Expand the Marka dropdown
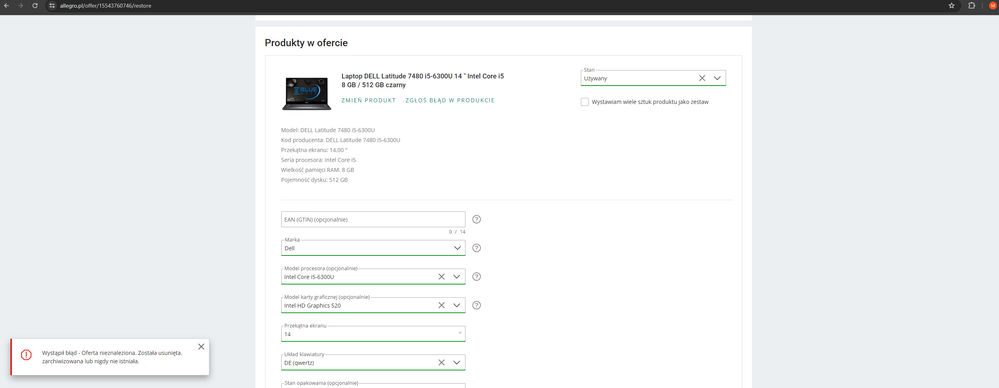 pyautogui.click(x=457, y=248)
